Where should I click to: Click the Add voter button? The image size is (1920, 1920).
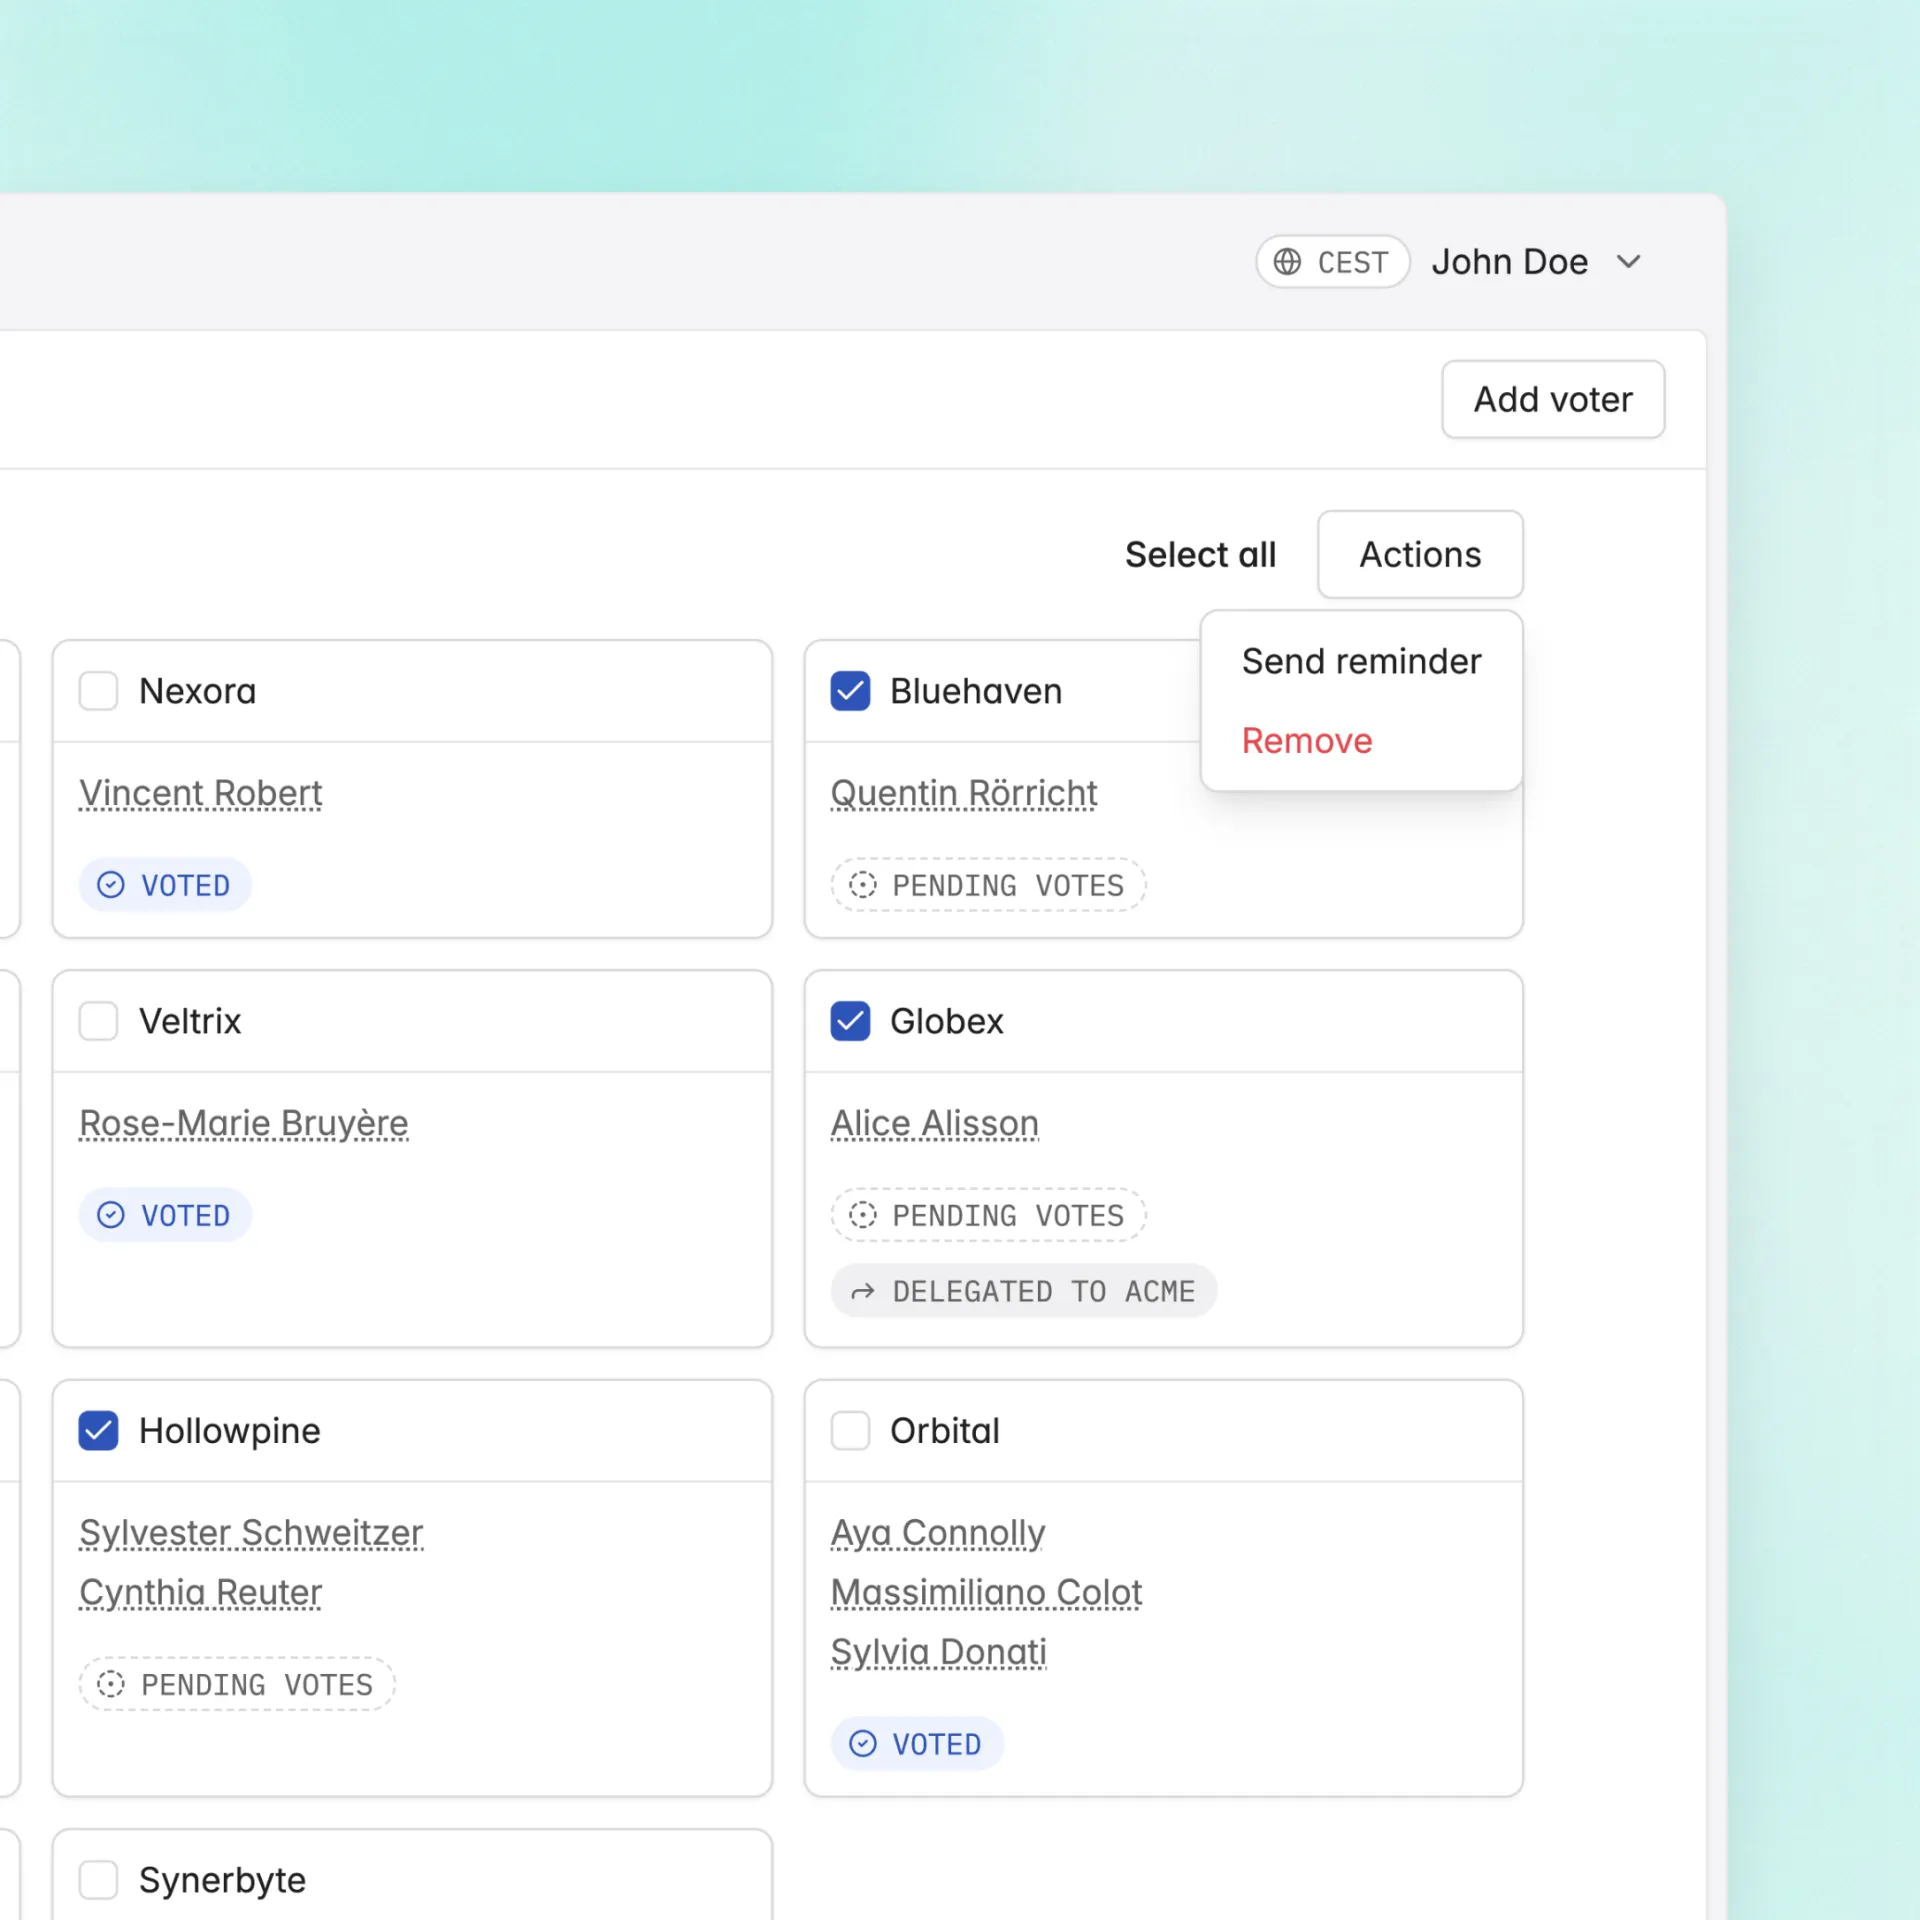click(x=1553, y=399)
